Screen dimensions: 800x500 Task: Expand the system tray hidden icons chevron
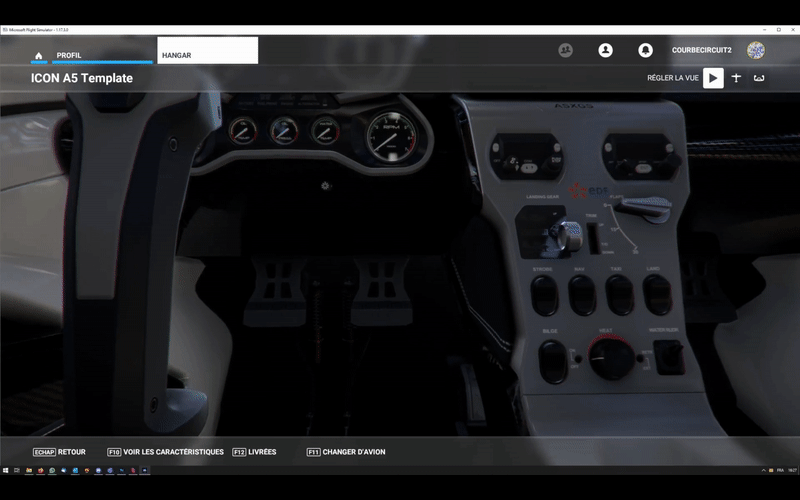click(x=763, y=470)
